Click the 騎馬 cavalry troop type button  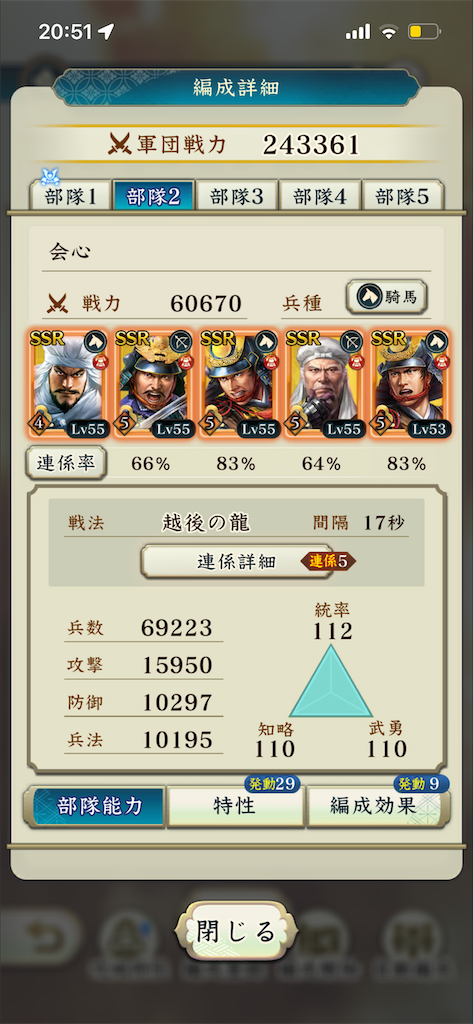387,298
